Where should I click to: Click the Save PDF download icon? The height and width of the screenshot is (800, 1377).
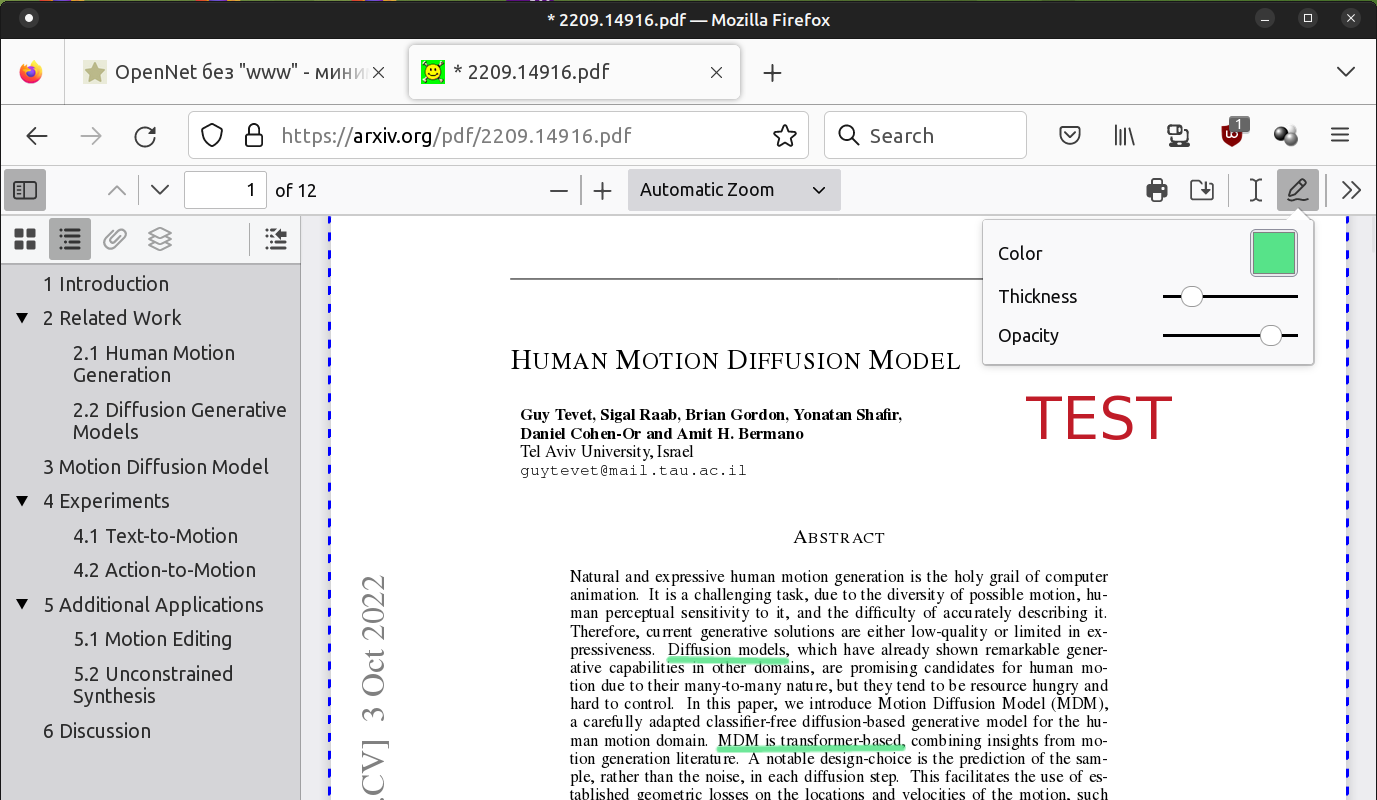point(1202,190)
